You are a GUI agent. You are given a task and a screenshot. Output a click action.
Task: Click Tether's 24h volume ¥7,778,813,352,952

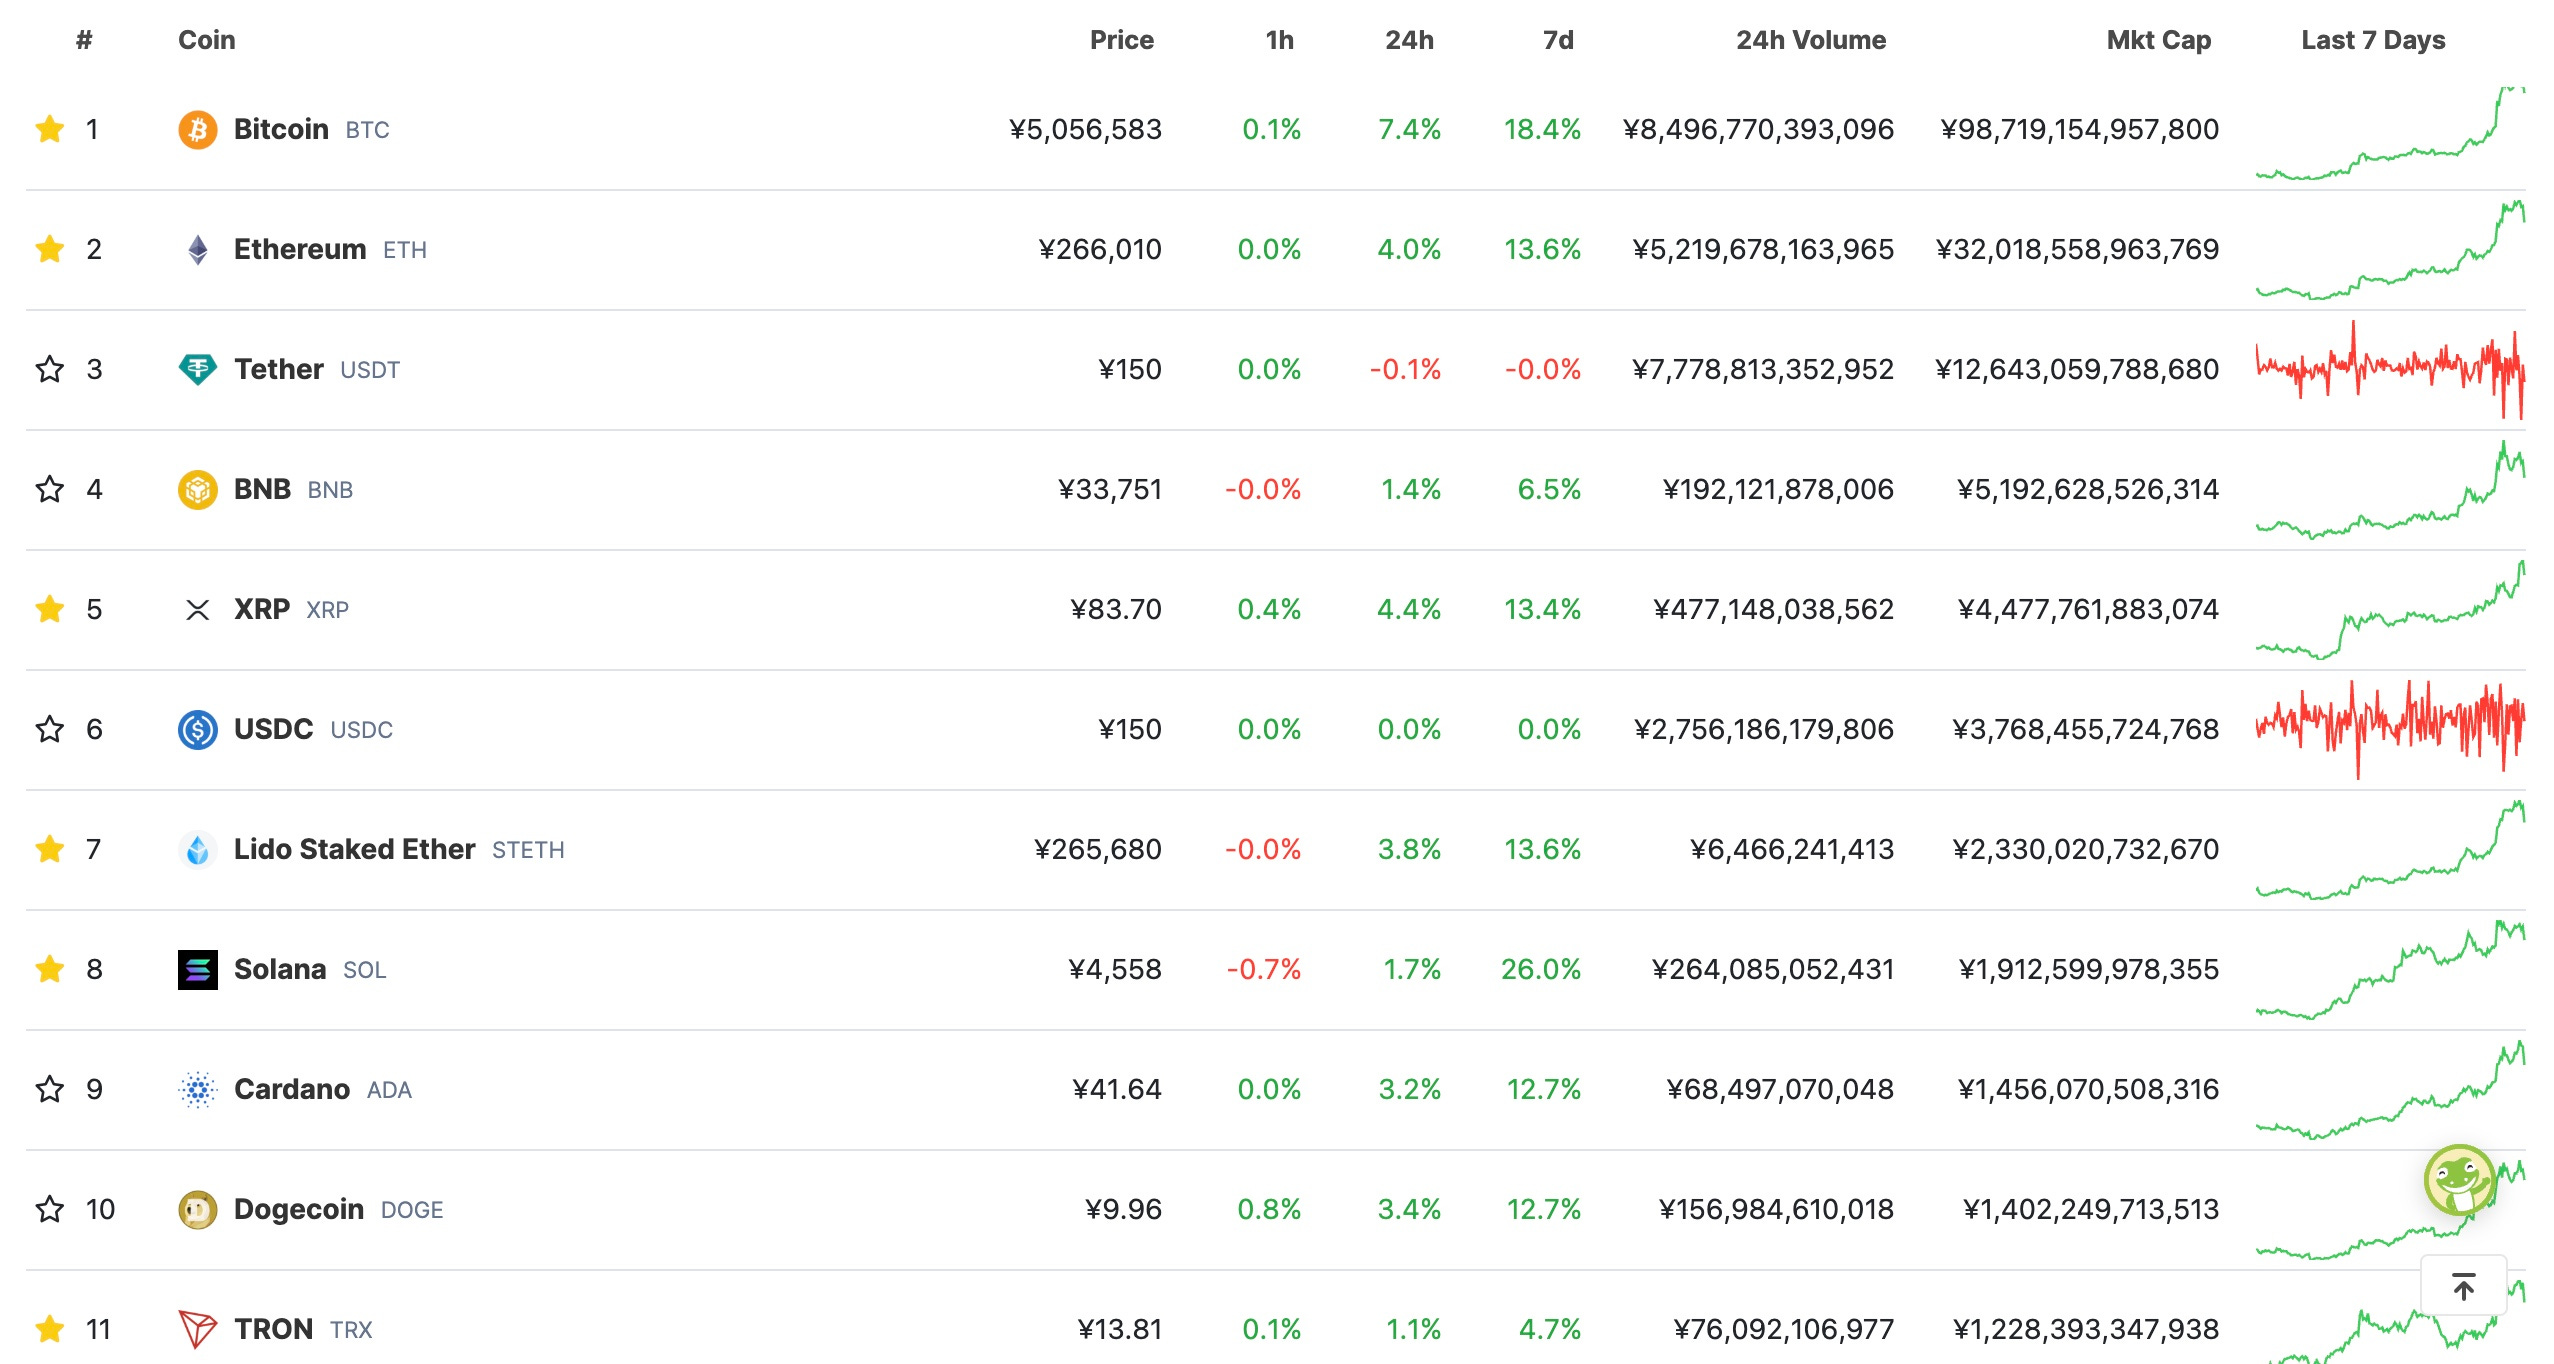coord(1763,369)
